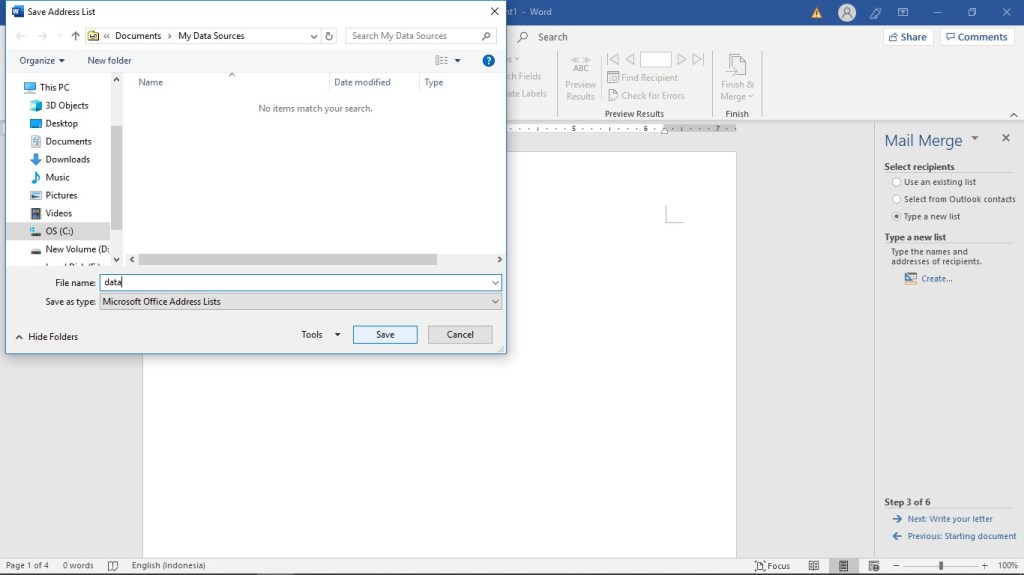1024x575 pixels.
Task: Click the up-folder arrow in navigation
Action: coord(75,36)
